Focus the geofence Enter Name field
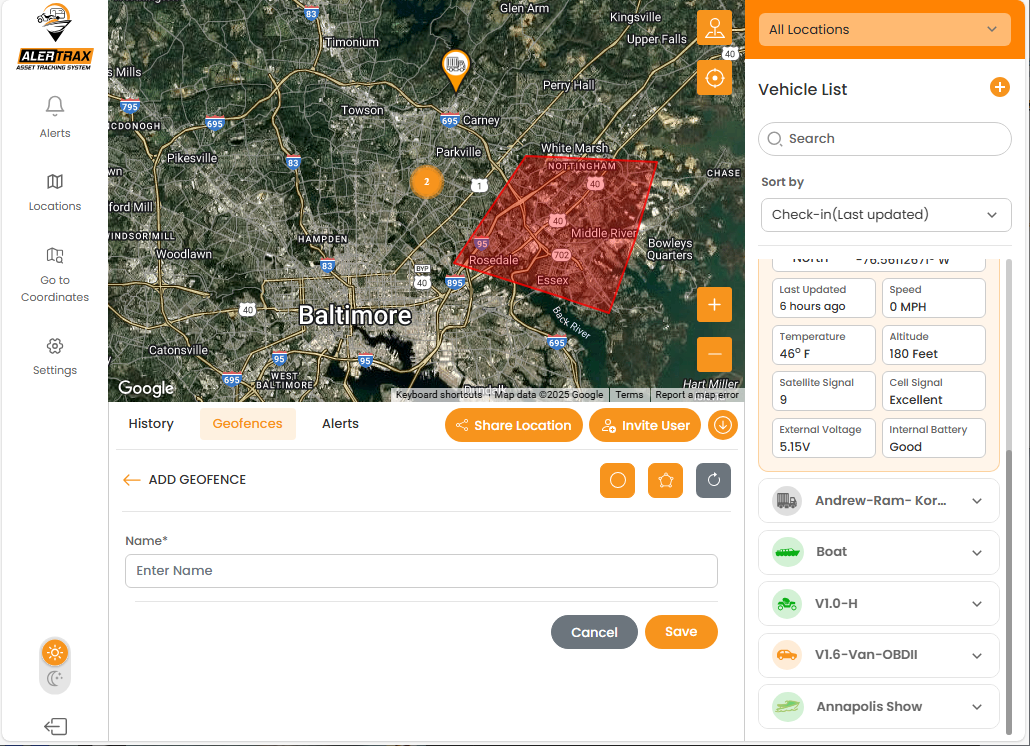1030x746 pixels. click(421, 571)
